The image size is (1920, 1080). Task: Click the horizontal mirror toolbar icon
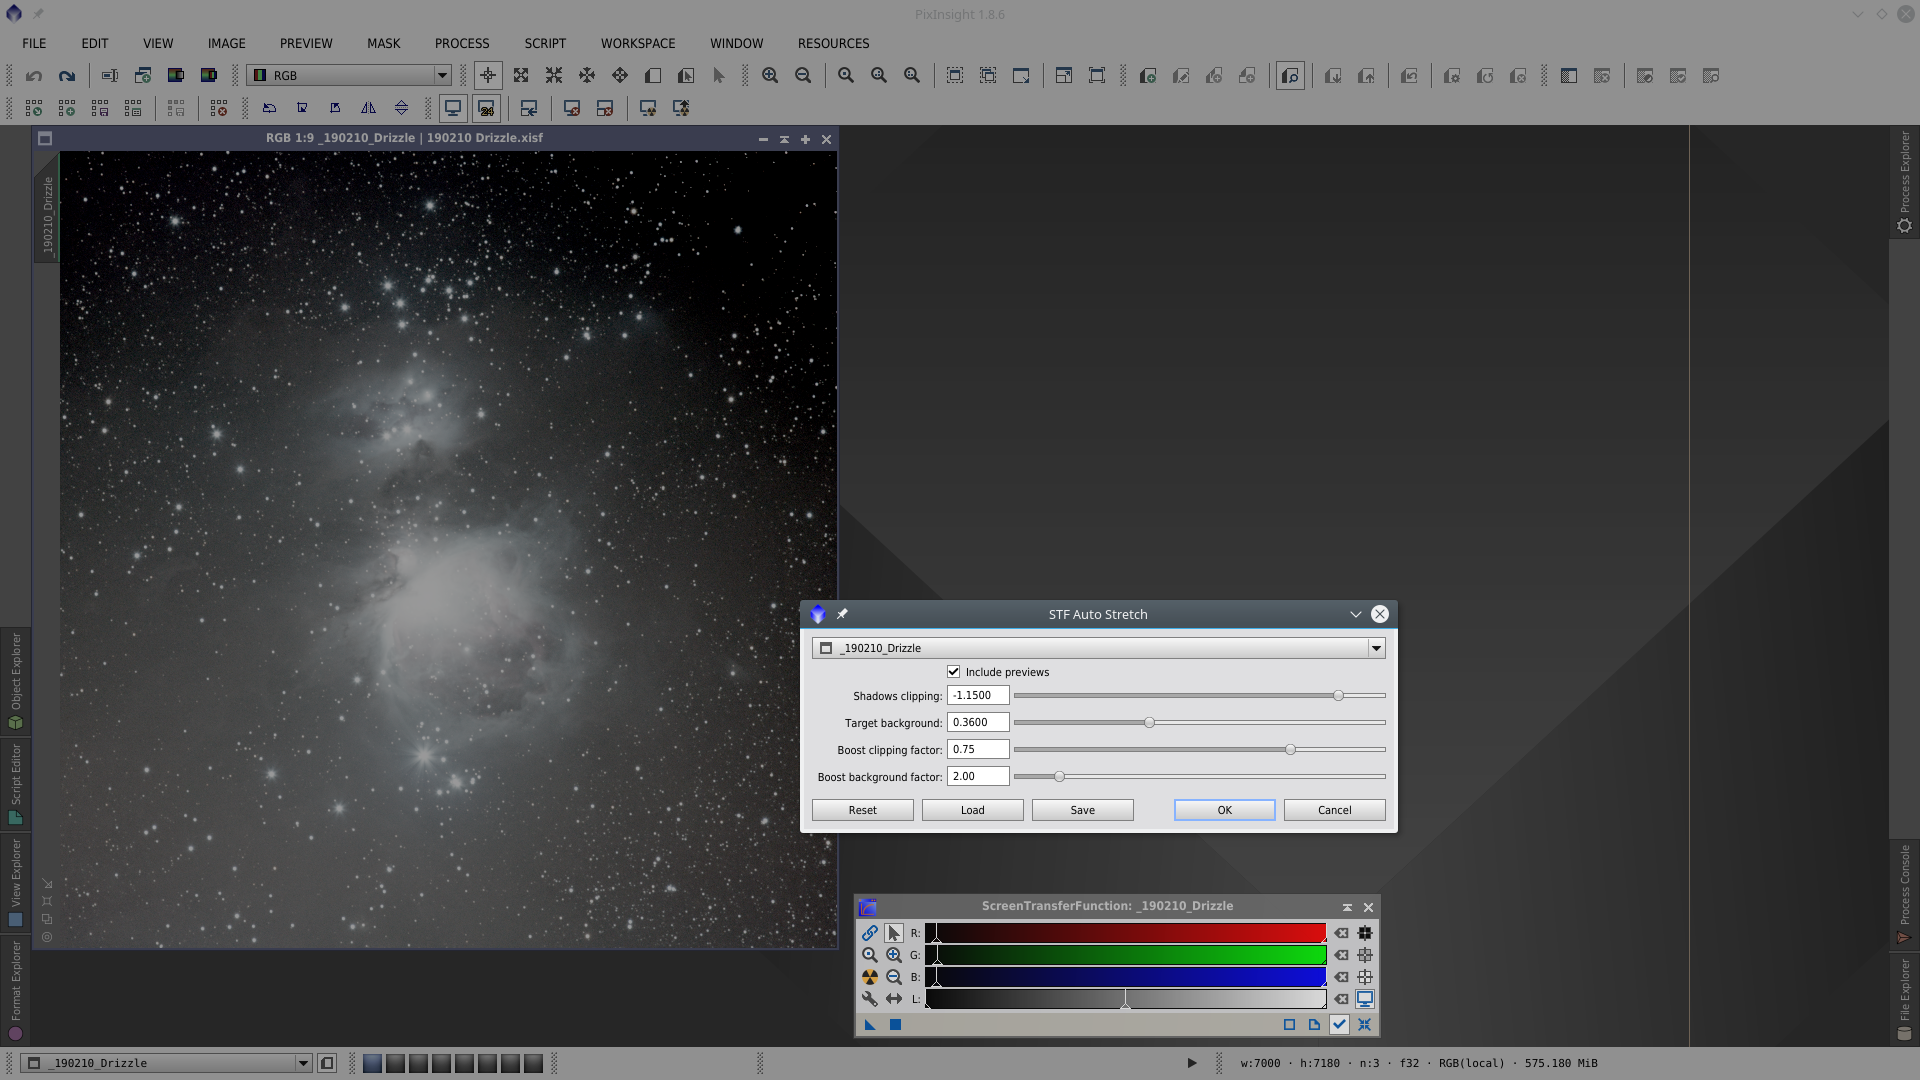point(368,108)
